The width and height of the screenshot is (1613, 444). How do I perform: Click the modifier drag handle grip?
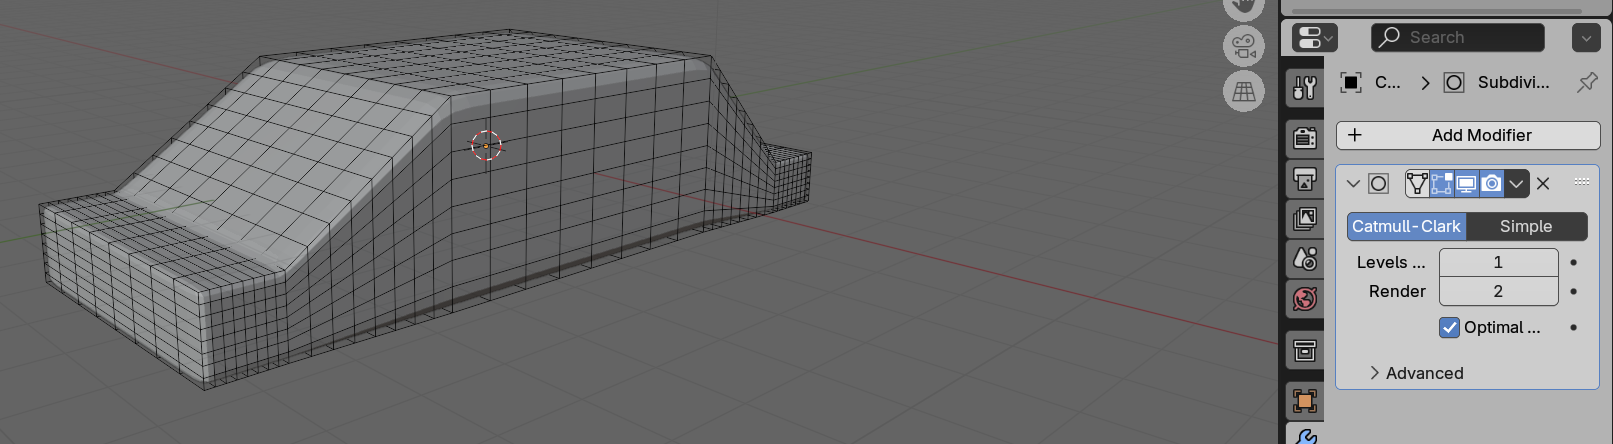pos(1582,182)
